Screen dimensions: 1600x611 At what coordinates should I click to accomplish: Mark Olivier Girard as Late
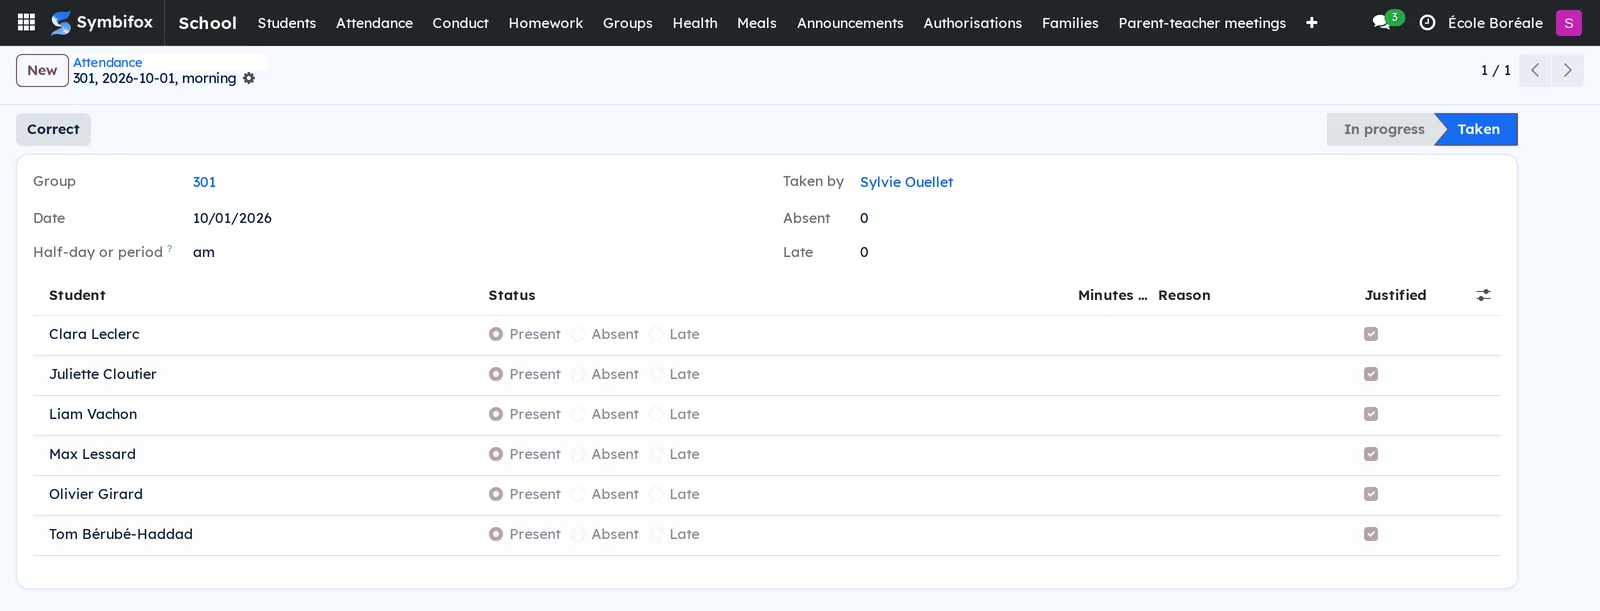pos(656,494)
